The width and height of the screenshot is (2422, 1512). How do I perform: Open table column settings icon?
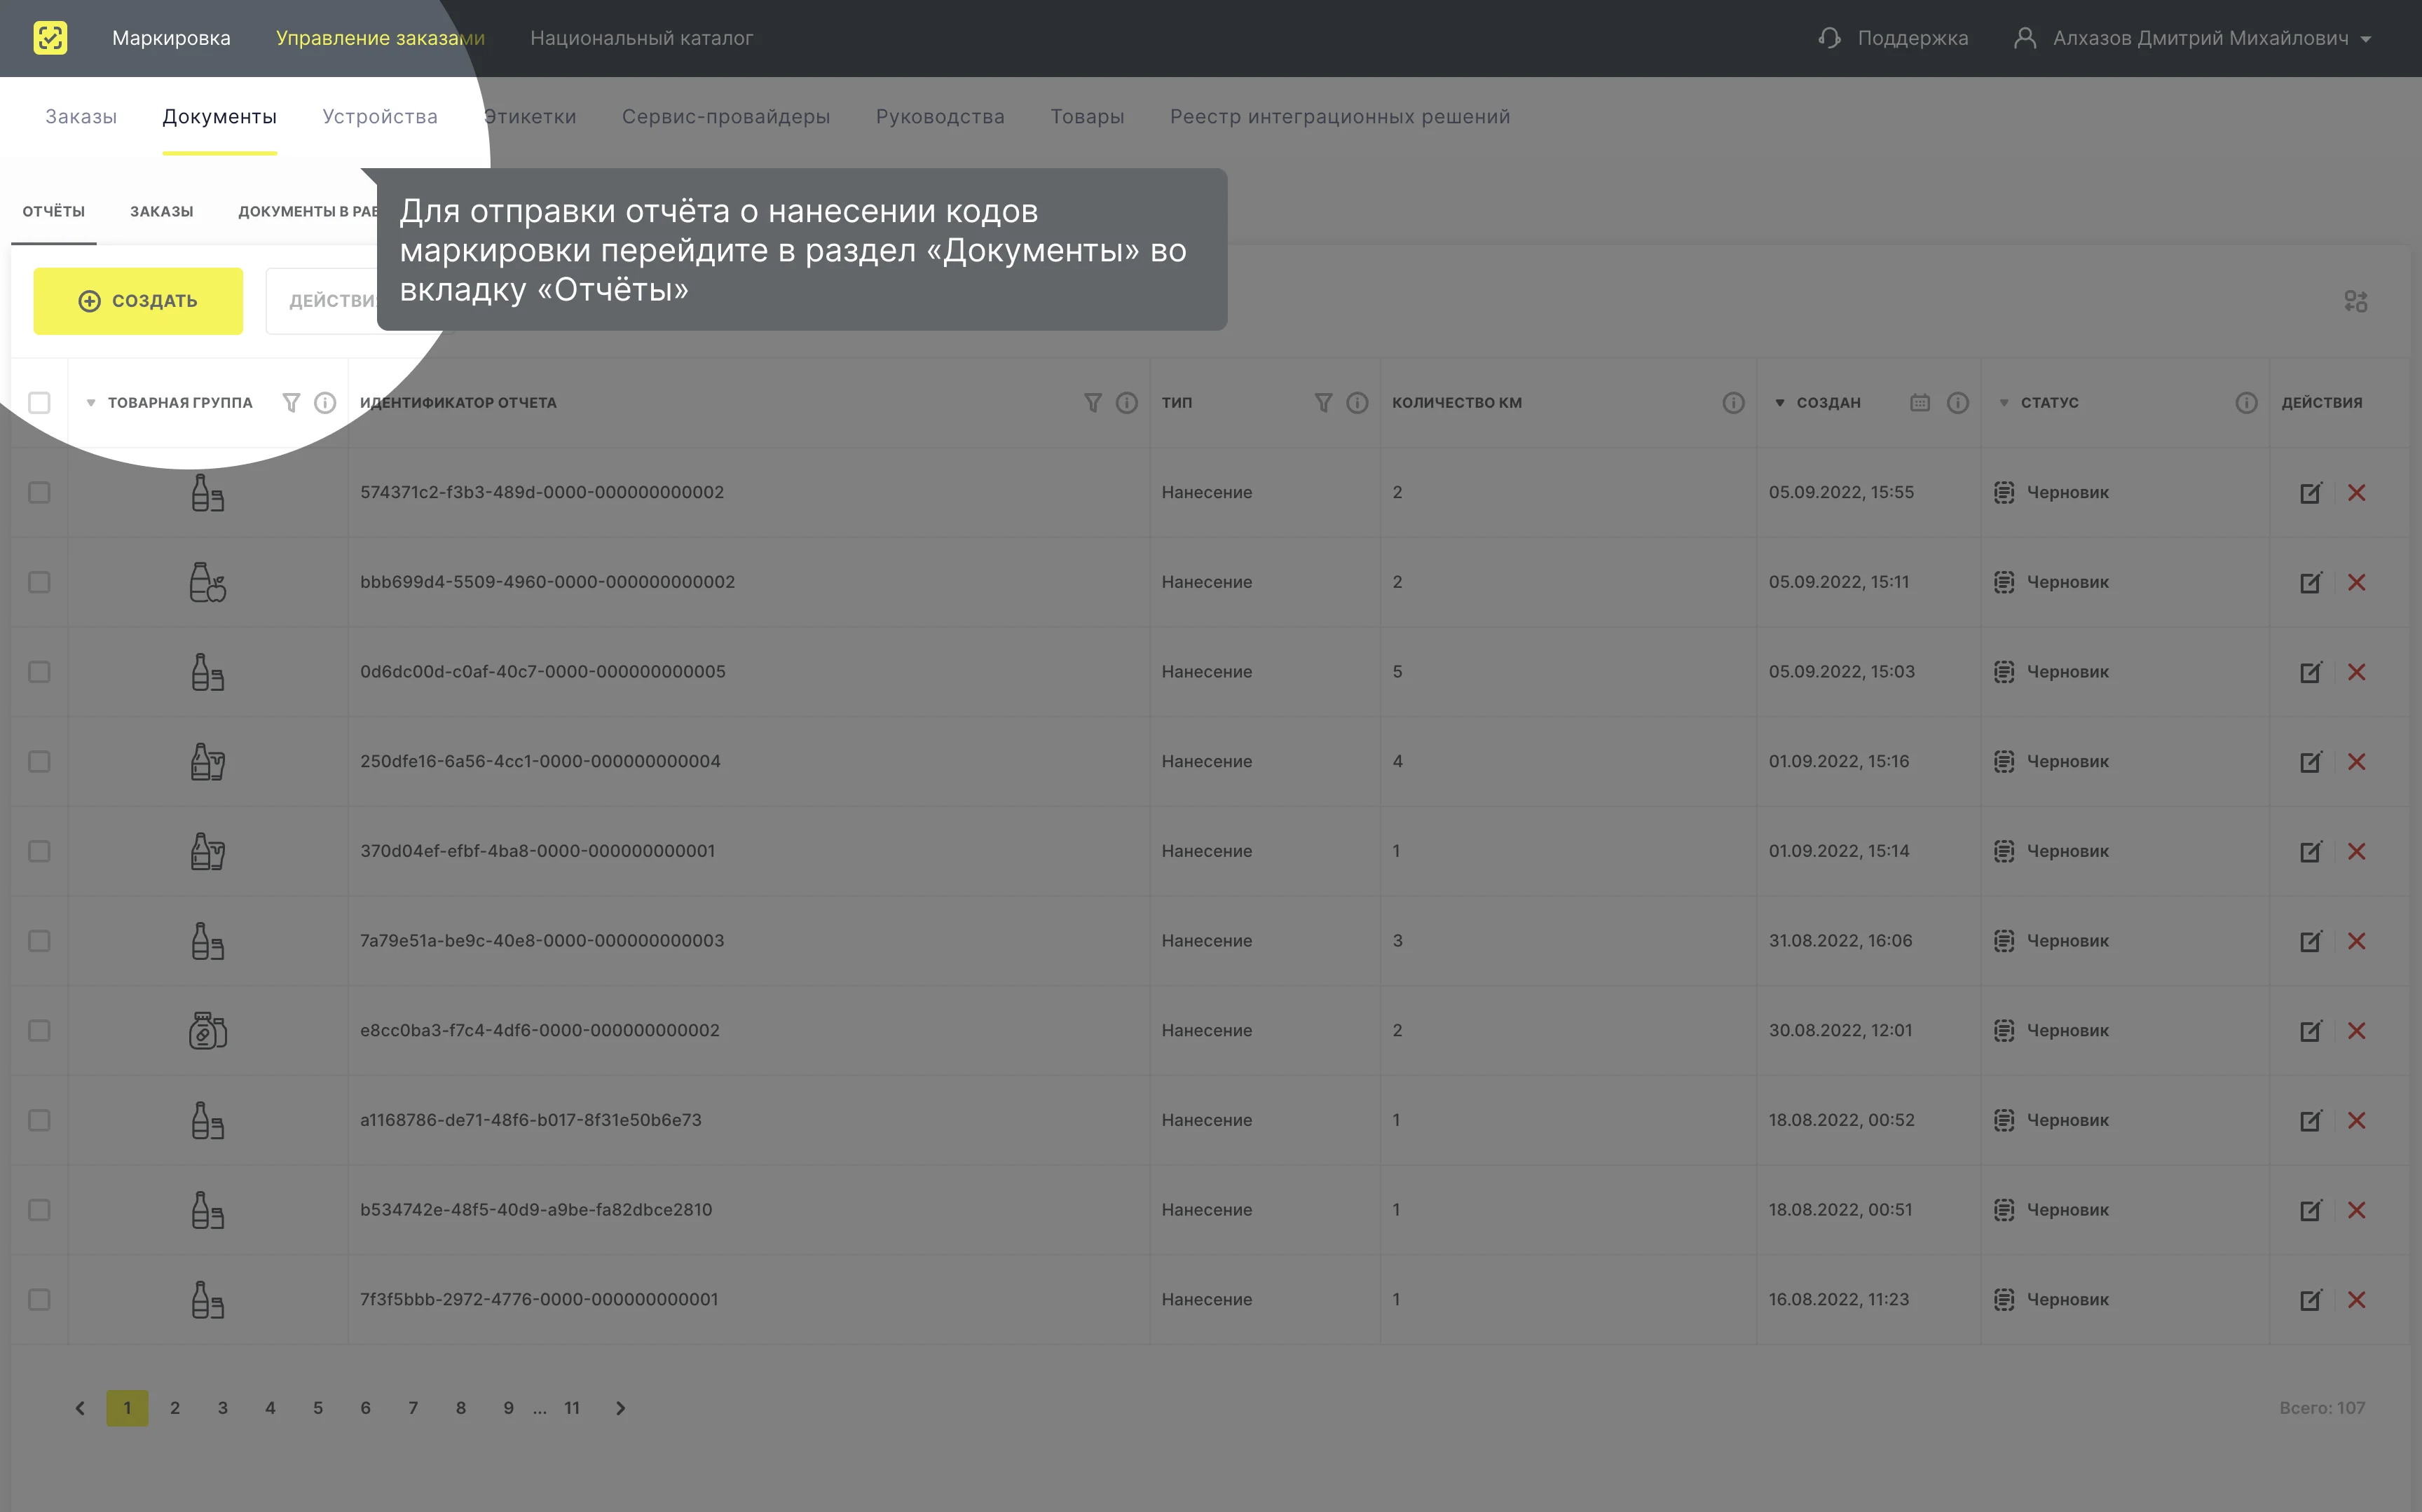[x=2355, y=301]
